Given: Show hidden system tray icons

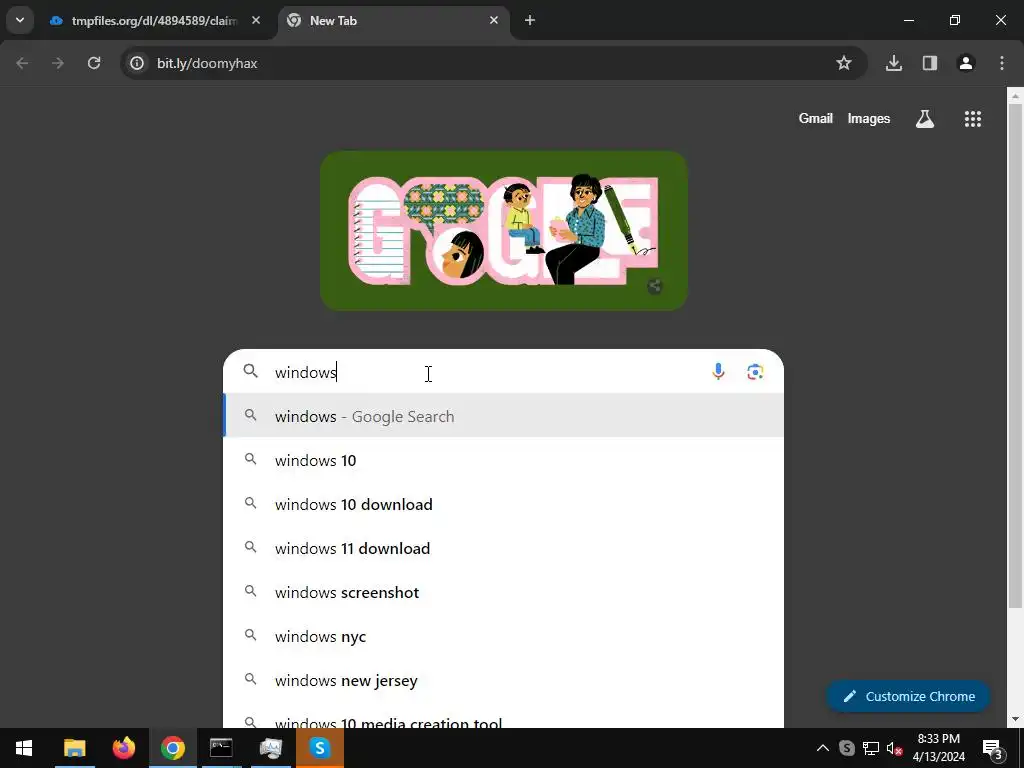Looking at the screenshot, I should click(823, 748).
